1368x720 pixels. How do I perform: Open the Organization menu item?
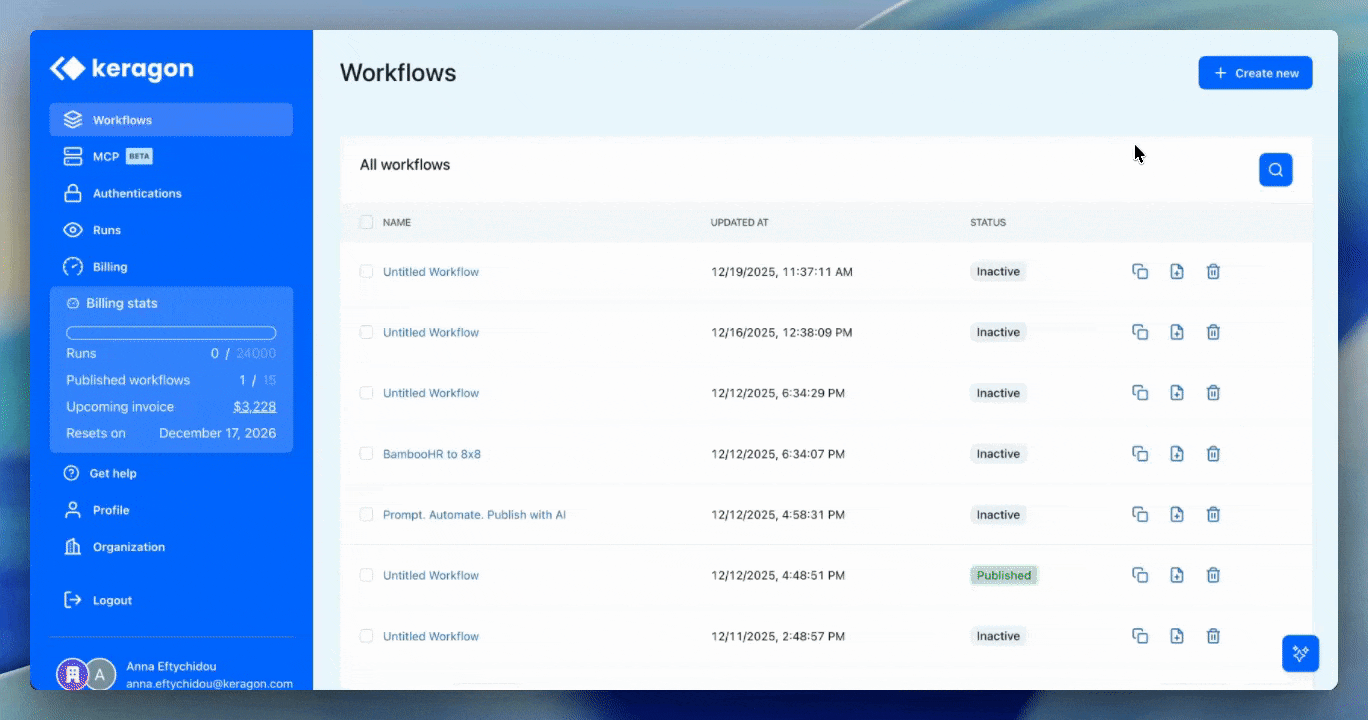click(128, 547)
